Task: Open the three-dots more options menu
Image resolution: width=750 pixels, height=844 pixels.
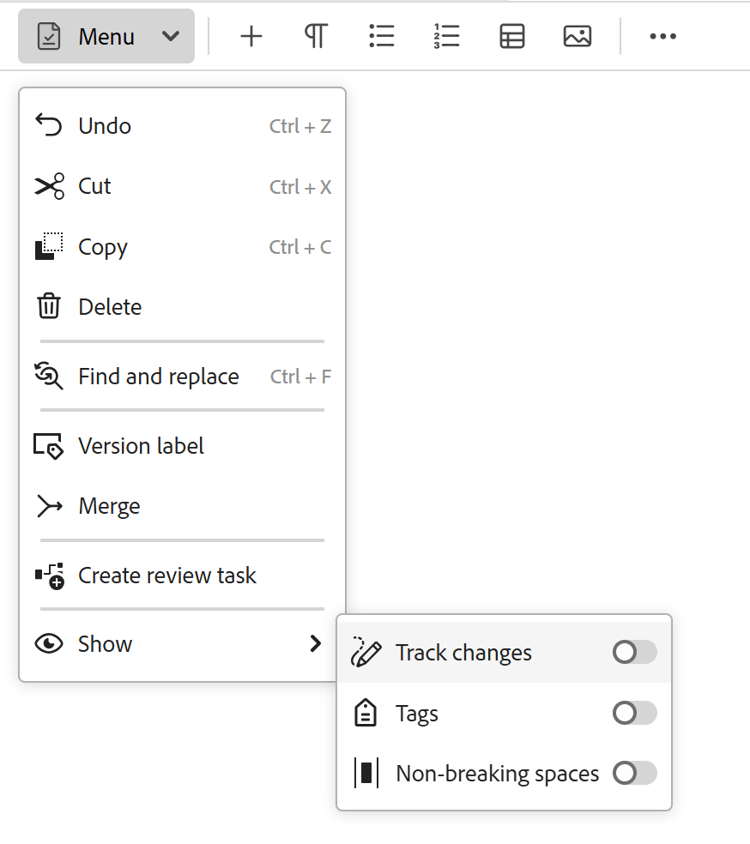Action: [x=662, y=37]
